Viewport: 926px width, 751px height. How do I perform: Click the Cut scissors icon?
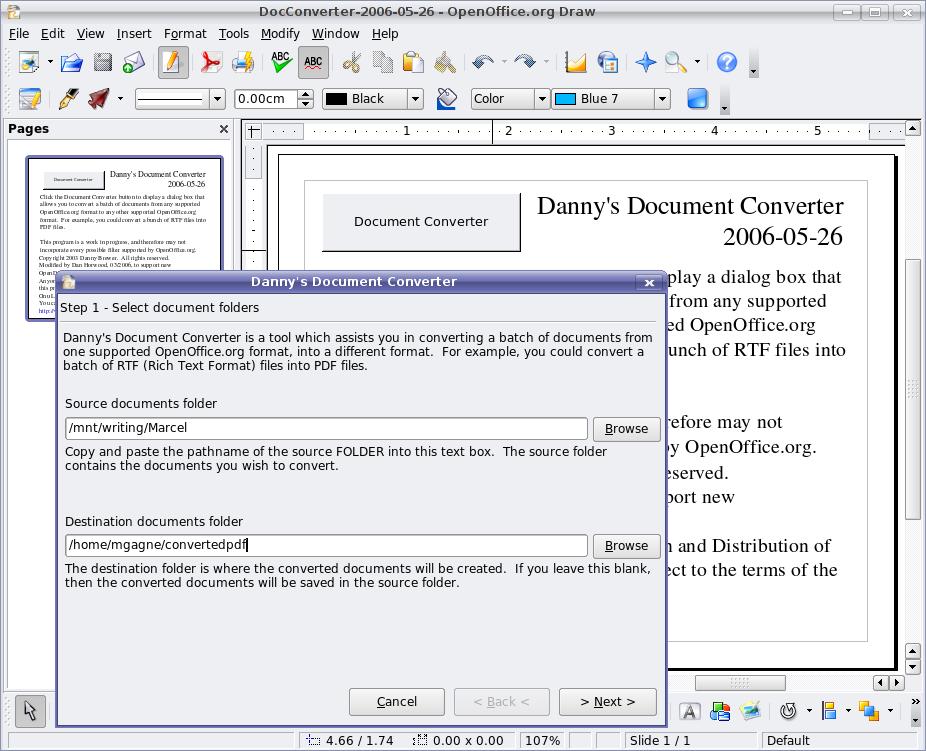[351, 63]
